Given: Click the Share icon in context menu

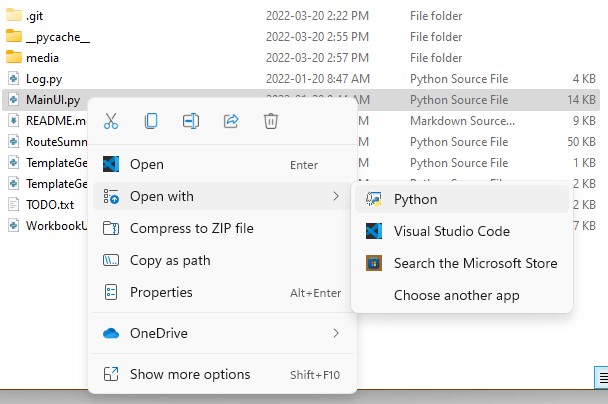Looking at the screenshot, I should 231,121.
